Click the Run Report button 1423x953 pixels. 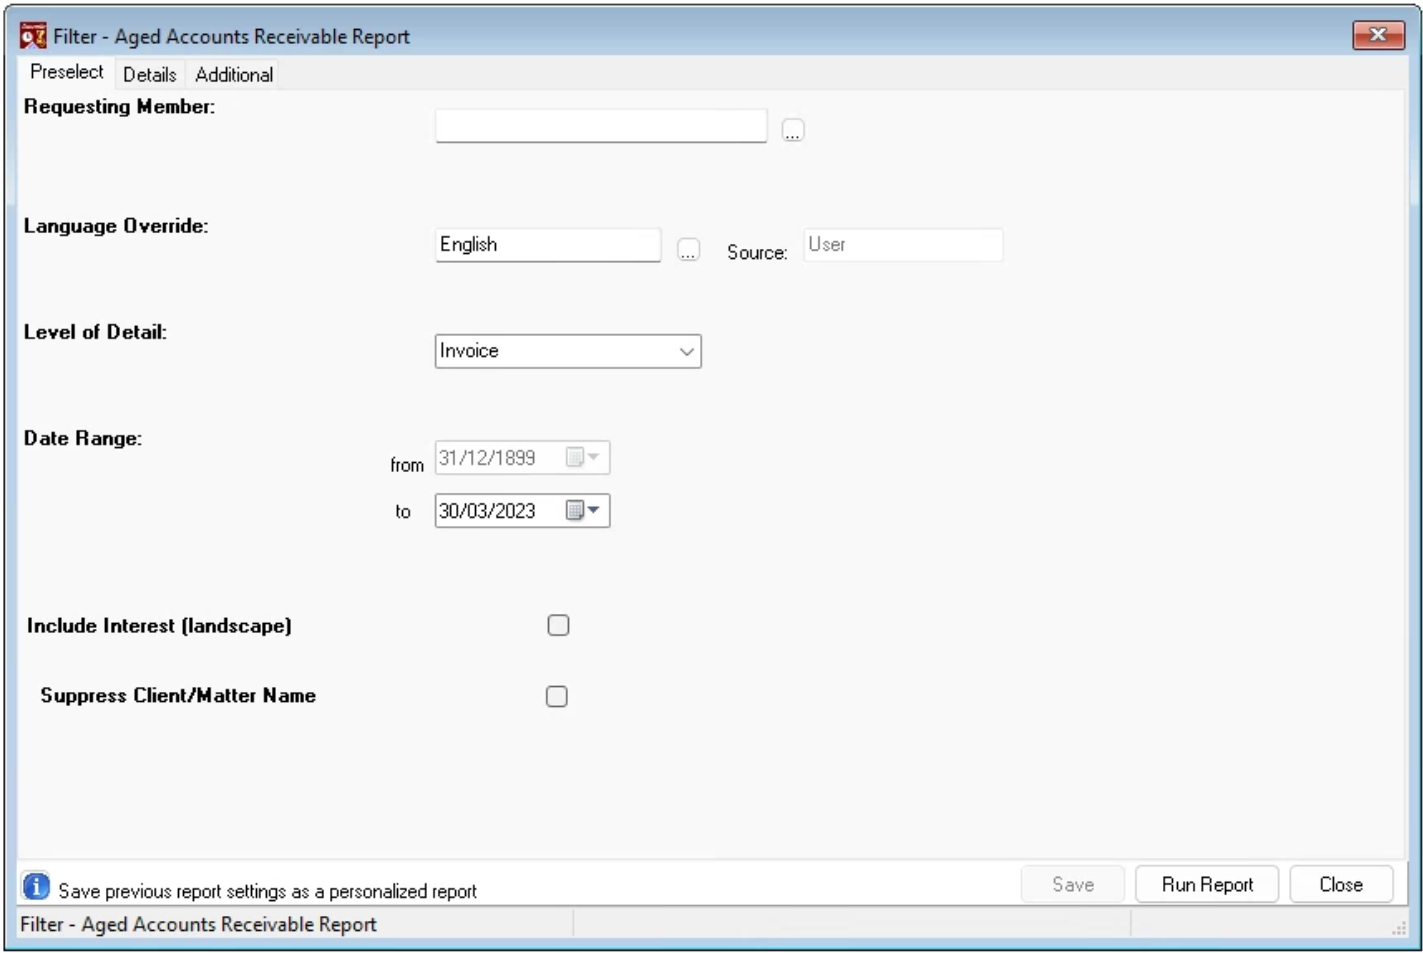point(1207,884)
